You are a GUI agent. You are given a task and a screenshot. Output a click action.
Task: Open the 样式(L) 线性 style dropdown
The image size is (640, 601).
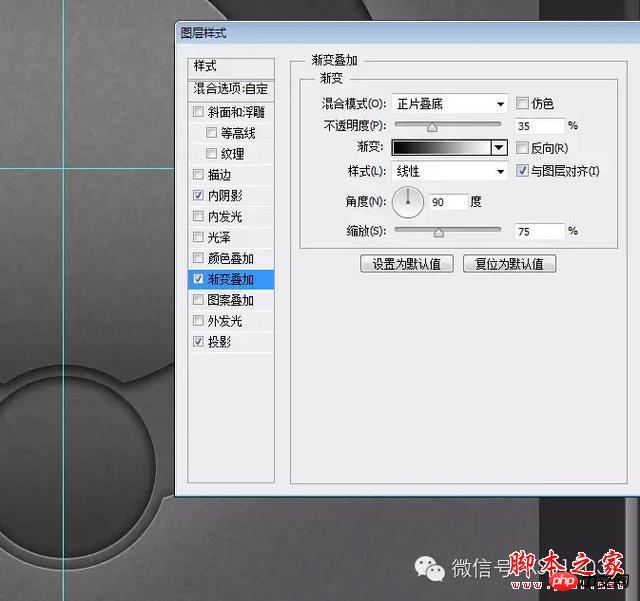pyautogui.click(x=449, y=171)
